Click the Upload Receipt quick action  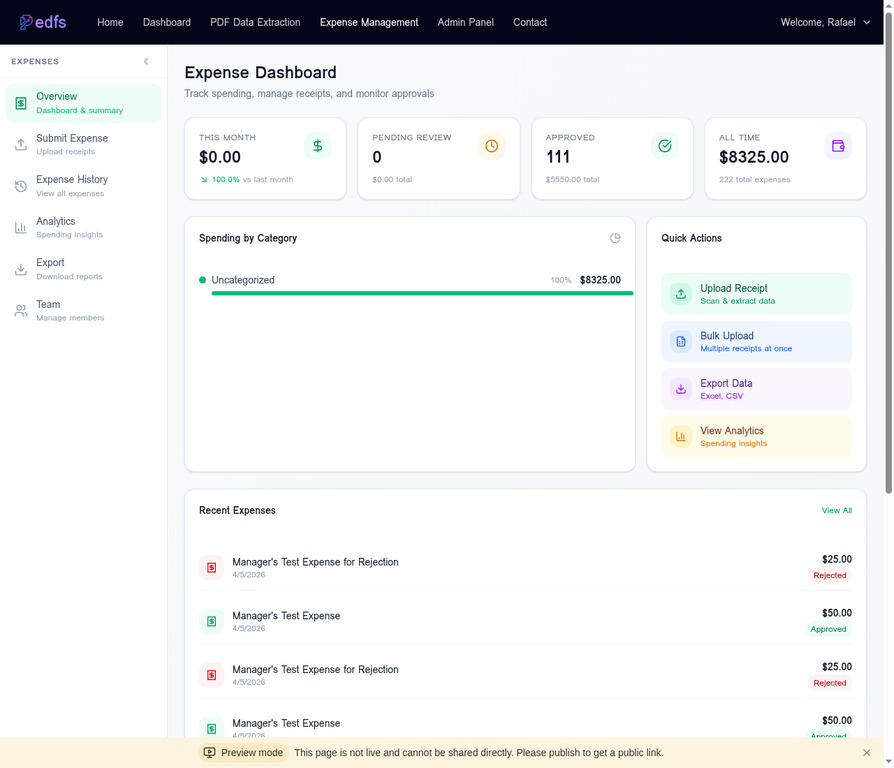757,294
